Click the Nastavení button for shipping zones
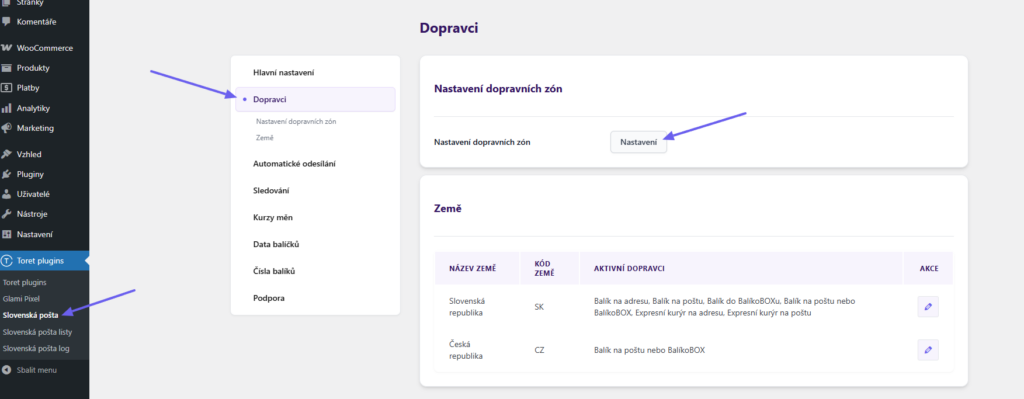The image size is (1024, 399). (x=639, y=142)
